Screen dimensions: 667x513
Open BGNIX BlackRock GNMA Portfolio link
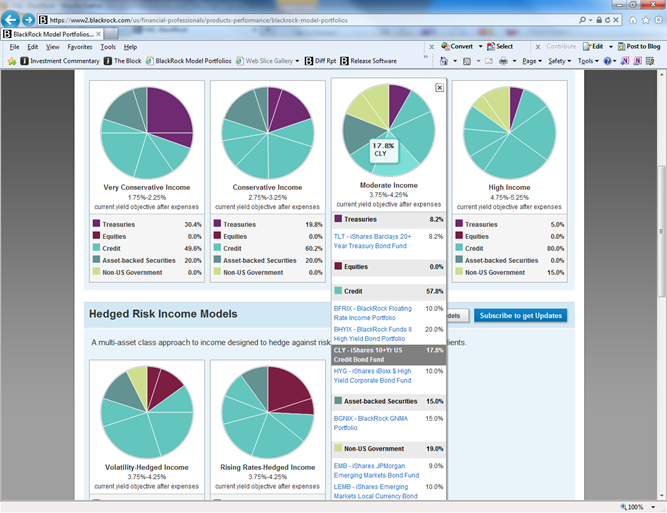(371, 423)
